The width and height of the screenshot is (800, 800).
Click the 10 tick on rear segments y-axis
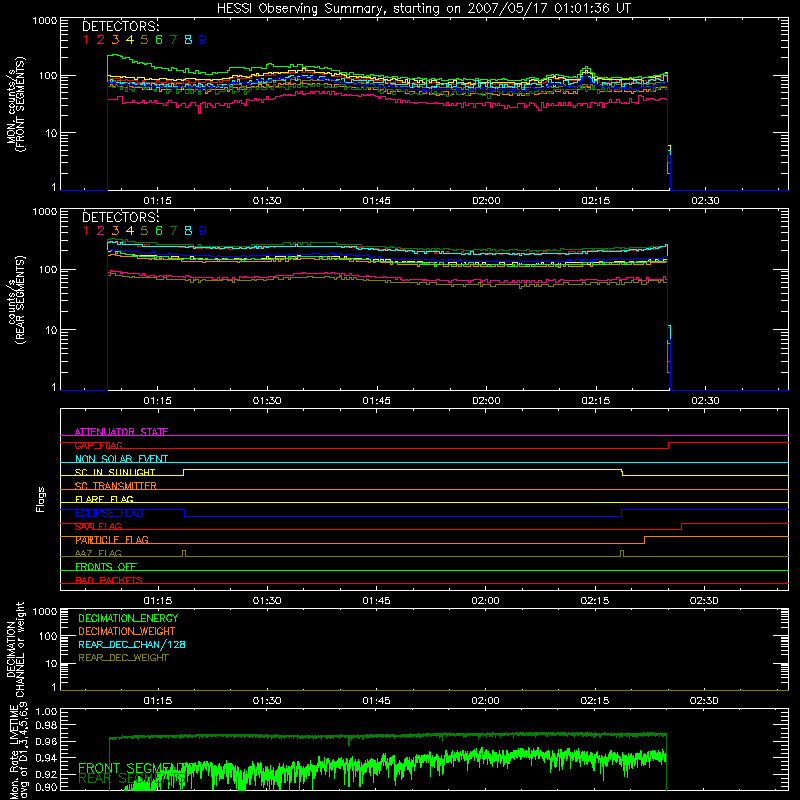coord(51,330)
